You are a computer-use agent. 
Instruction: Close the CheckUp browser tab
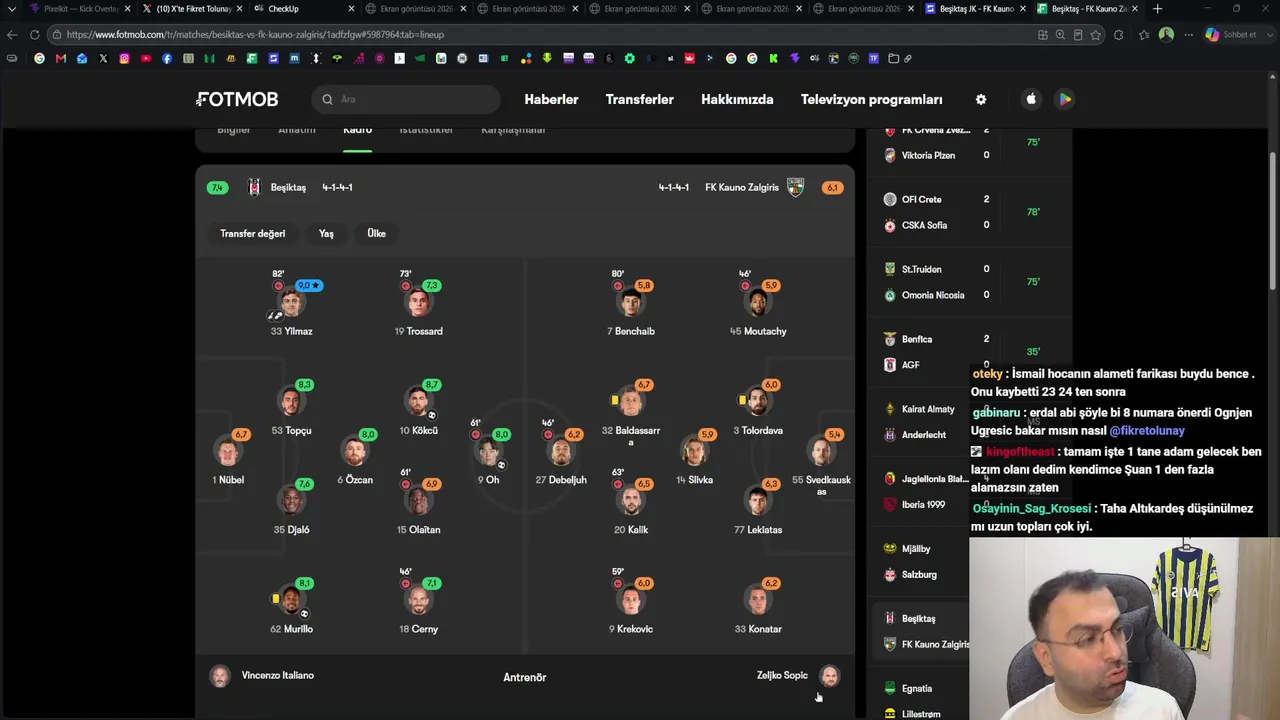click(351, 9)
